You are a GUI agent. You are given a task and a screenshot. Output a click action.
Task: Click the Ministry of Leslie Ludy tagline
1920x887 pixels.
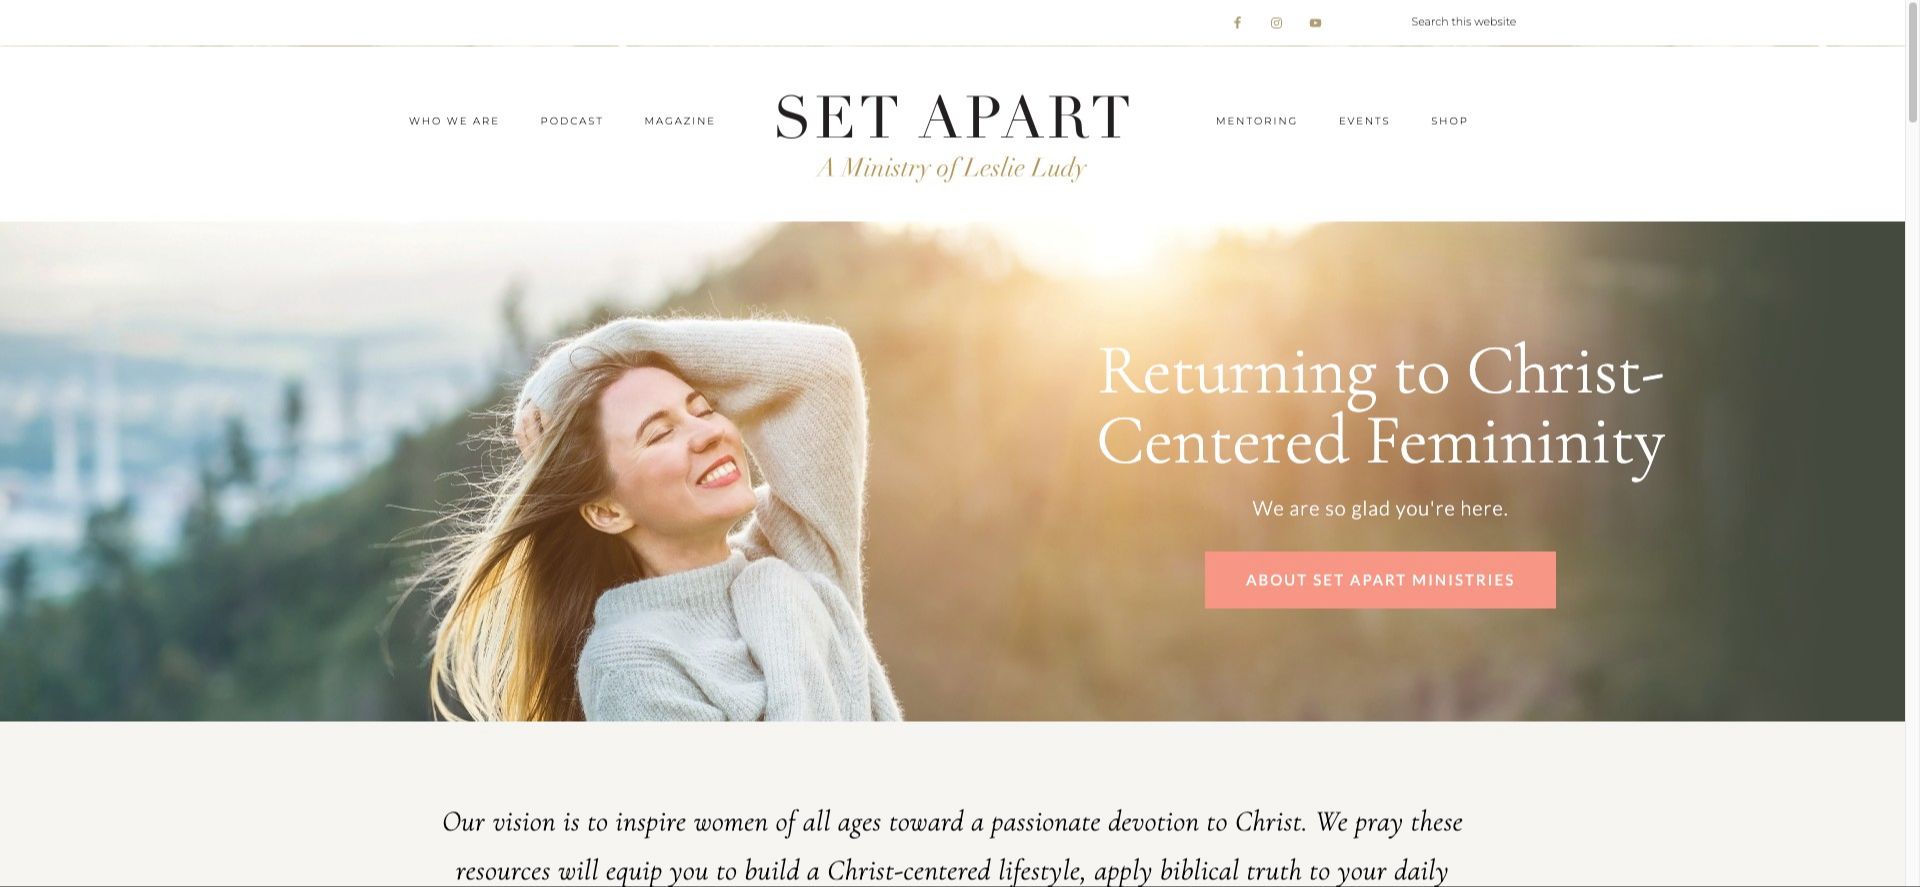click(x=951, y=167)
